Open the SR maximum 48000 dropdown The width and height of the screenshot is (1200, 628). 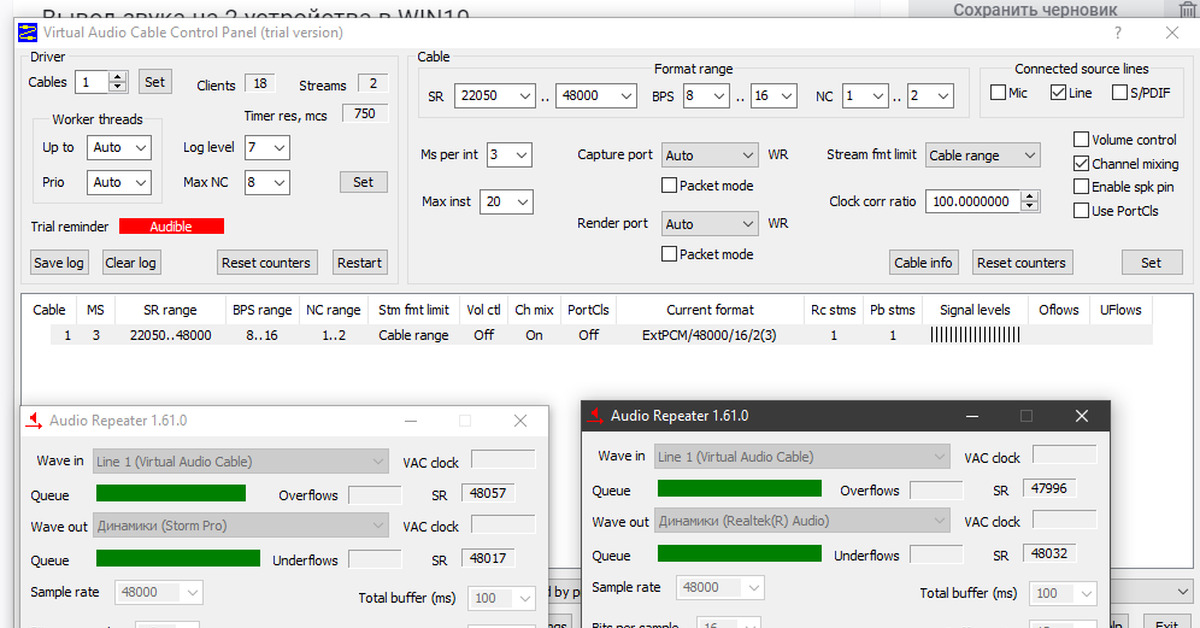596,96
